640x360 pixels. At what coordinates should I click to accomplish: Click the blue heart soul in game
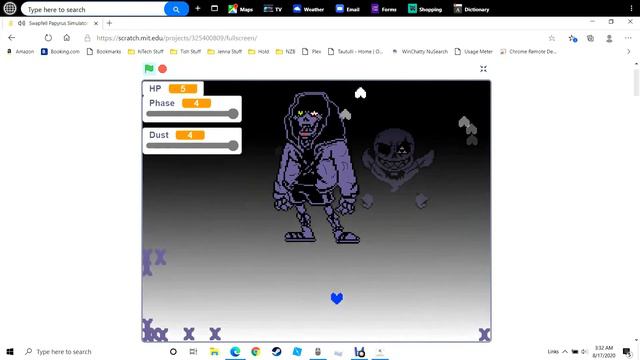click(337, 298)
